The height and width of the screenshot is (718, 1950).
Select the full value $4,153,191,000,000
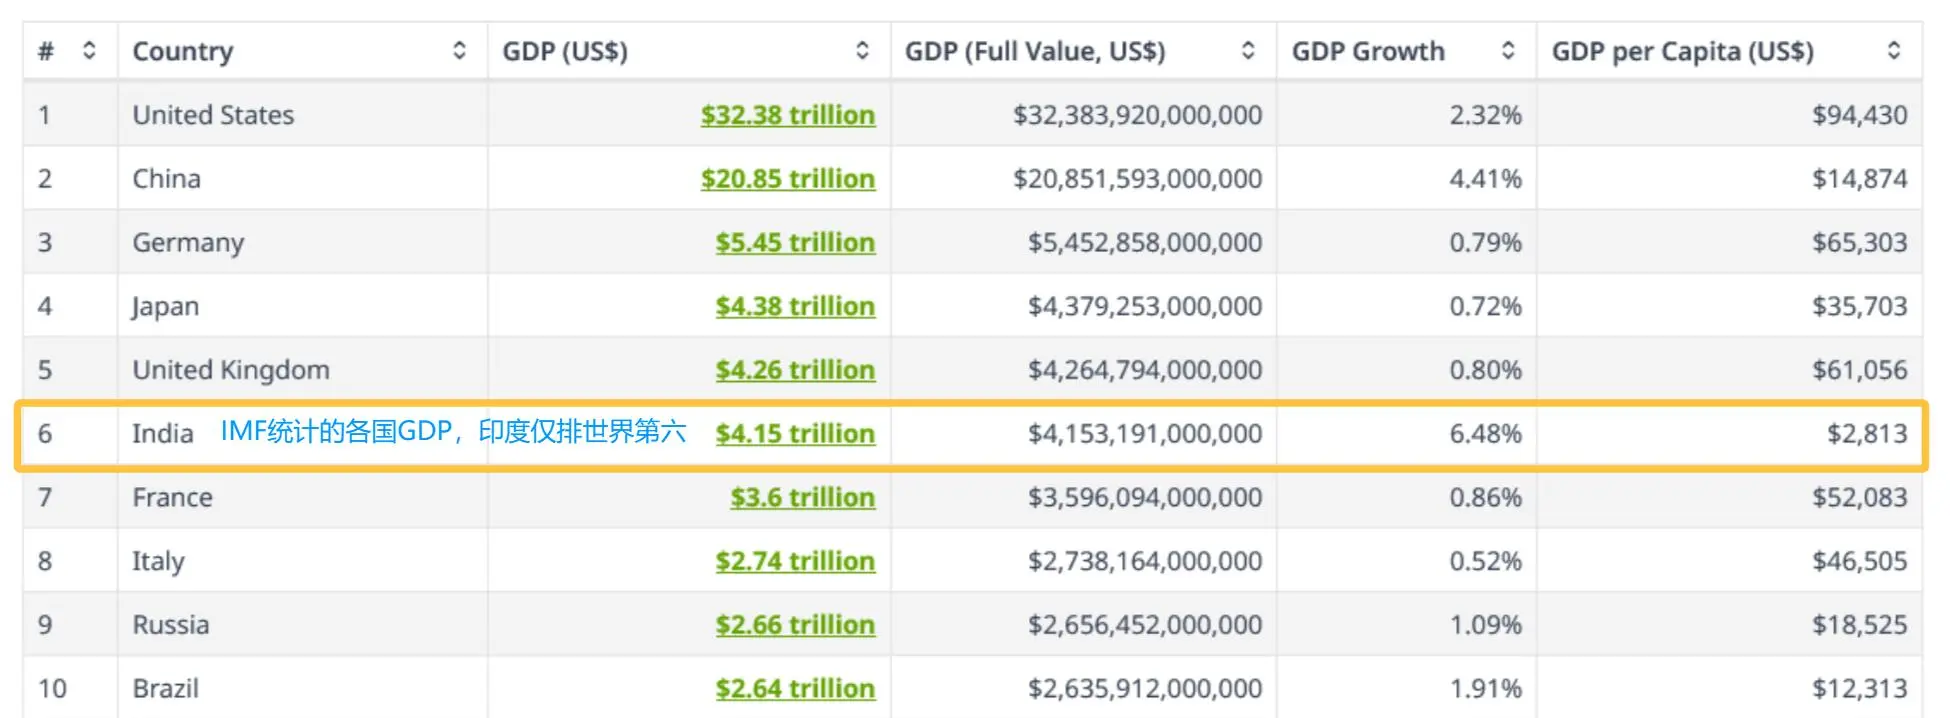click(x=1145, y=434)
